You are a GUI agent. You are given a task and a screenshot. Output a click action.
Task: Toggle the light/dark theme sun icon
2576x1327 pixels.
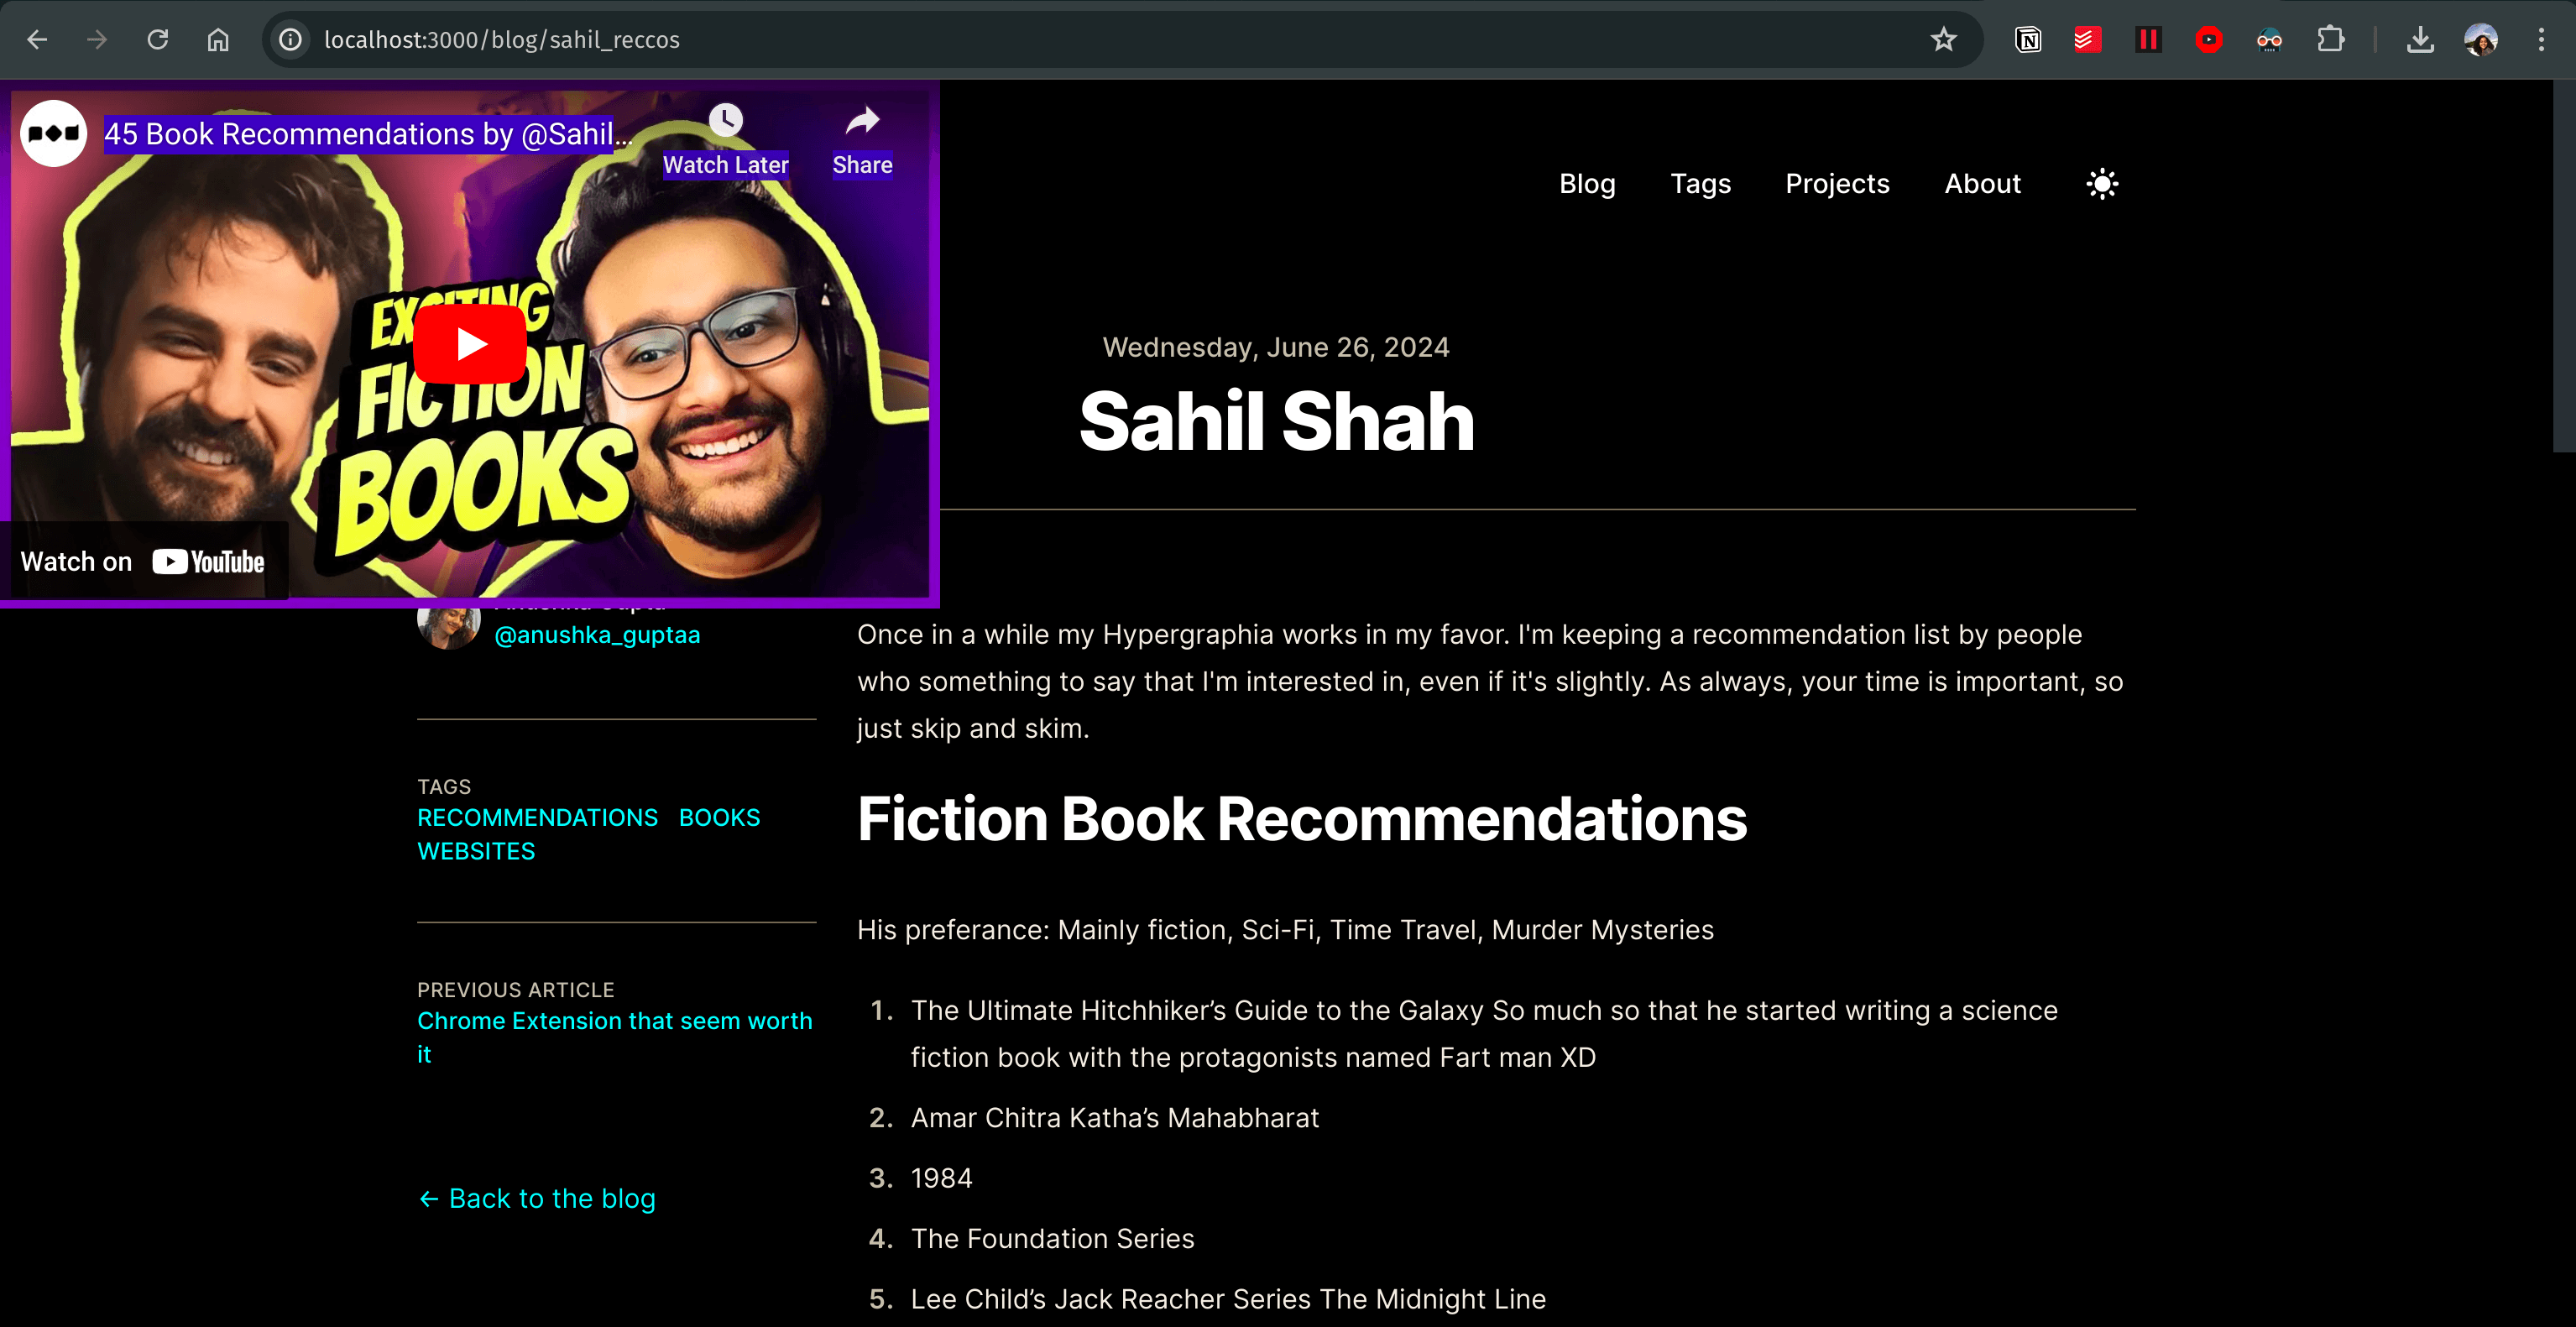(x=2102, y=184)
